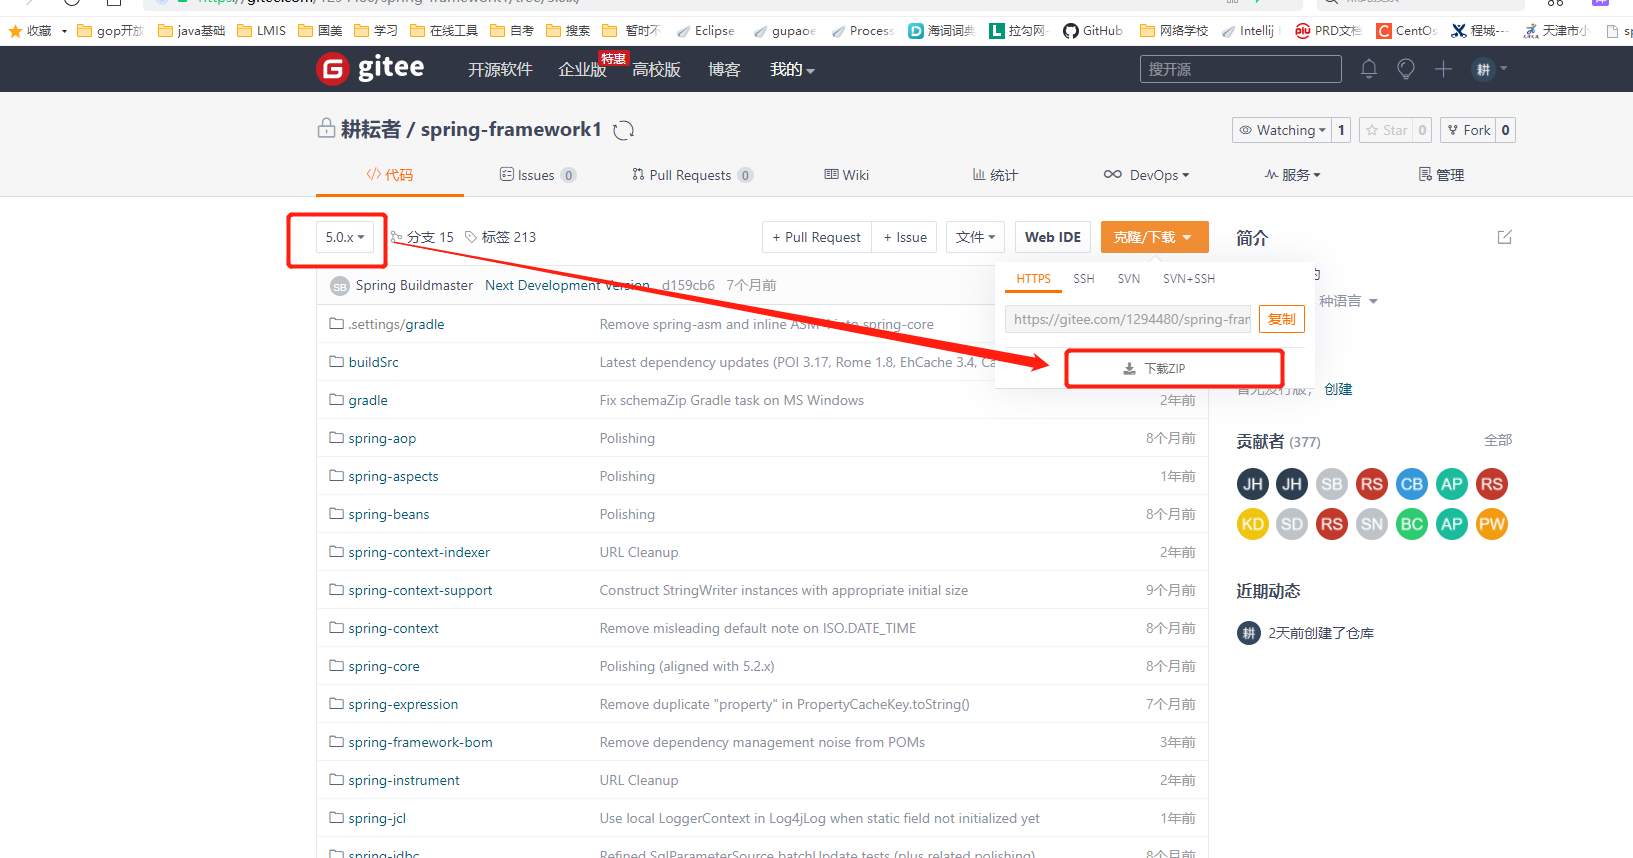Screen dimensions: 1633x858
Task: Open the gradle folder
Action: (x=368, y=400)
